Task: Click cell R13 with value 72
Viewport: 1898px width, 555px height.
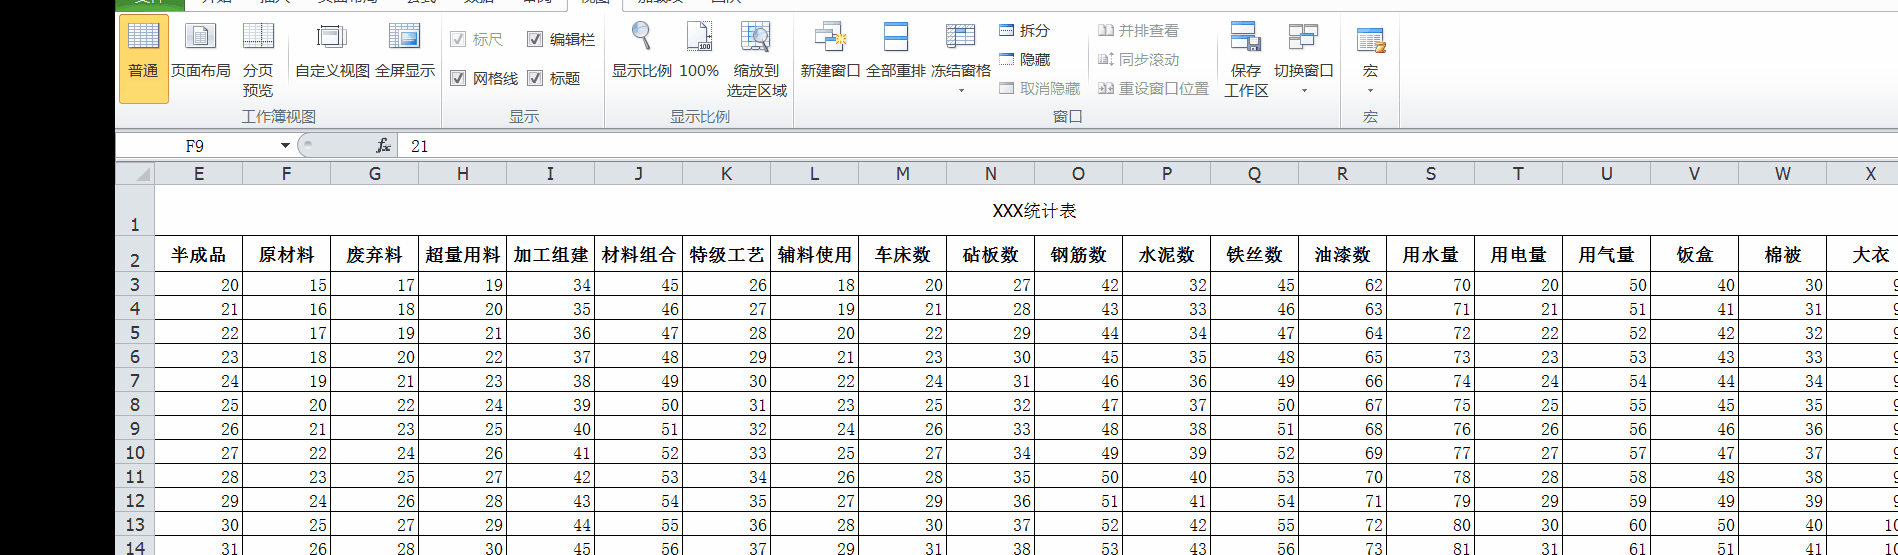Action: [x=1343, y=525]
